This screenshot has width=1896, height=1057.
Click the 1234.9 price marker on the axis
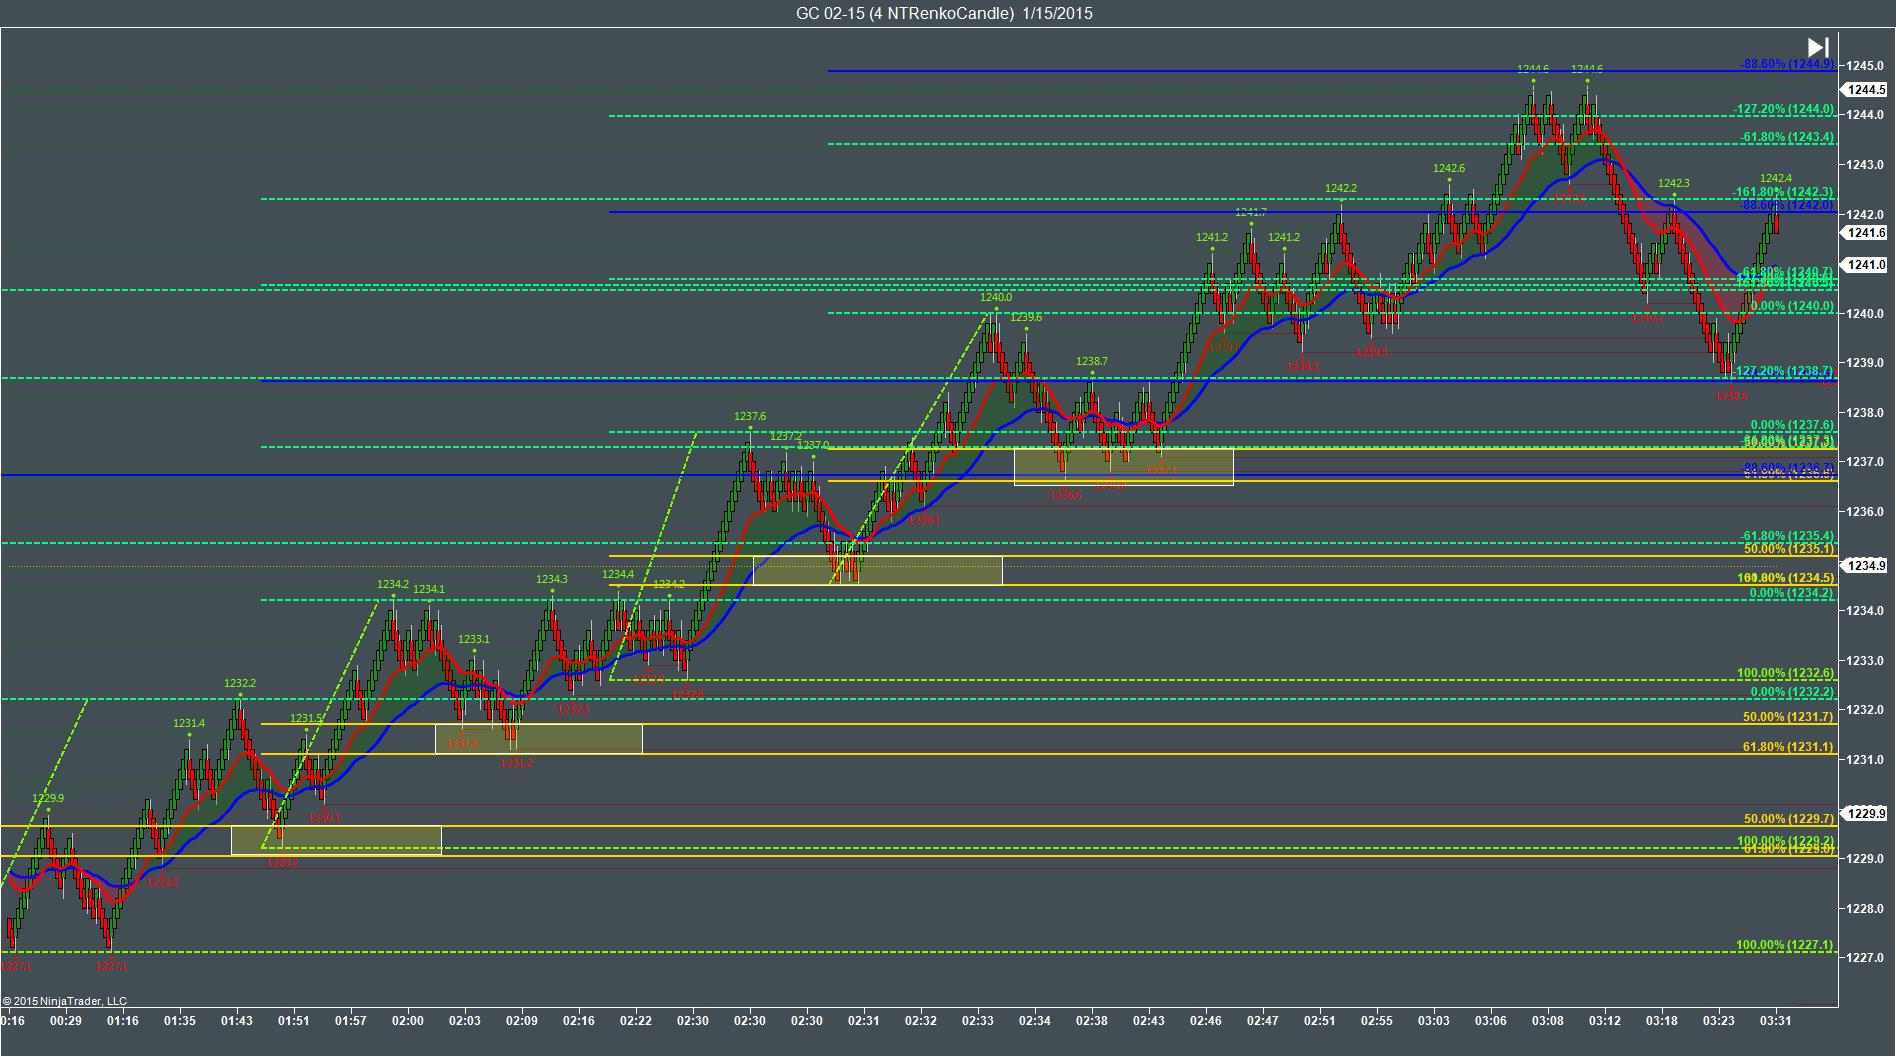pos(1866,566)
